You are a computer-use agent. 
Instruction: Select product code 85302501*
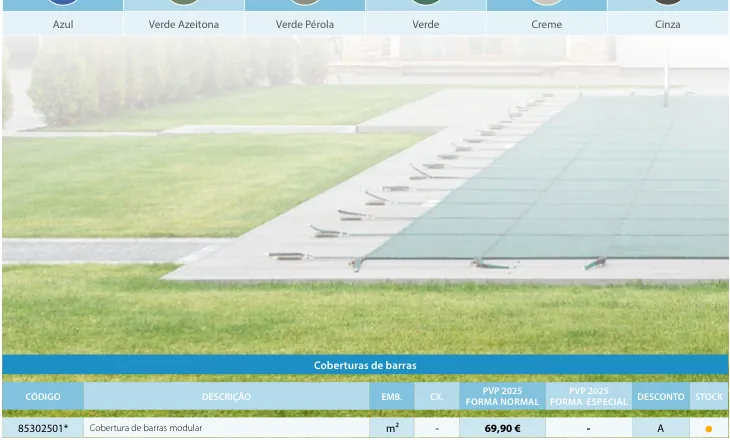tap(43, 428)
